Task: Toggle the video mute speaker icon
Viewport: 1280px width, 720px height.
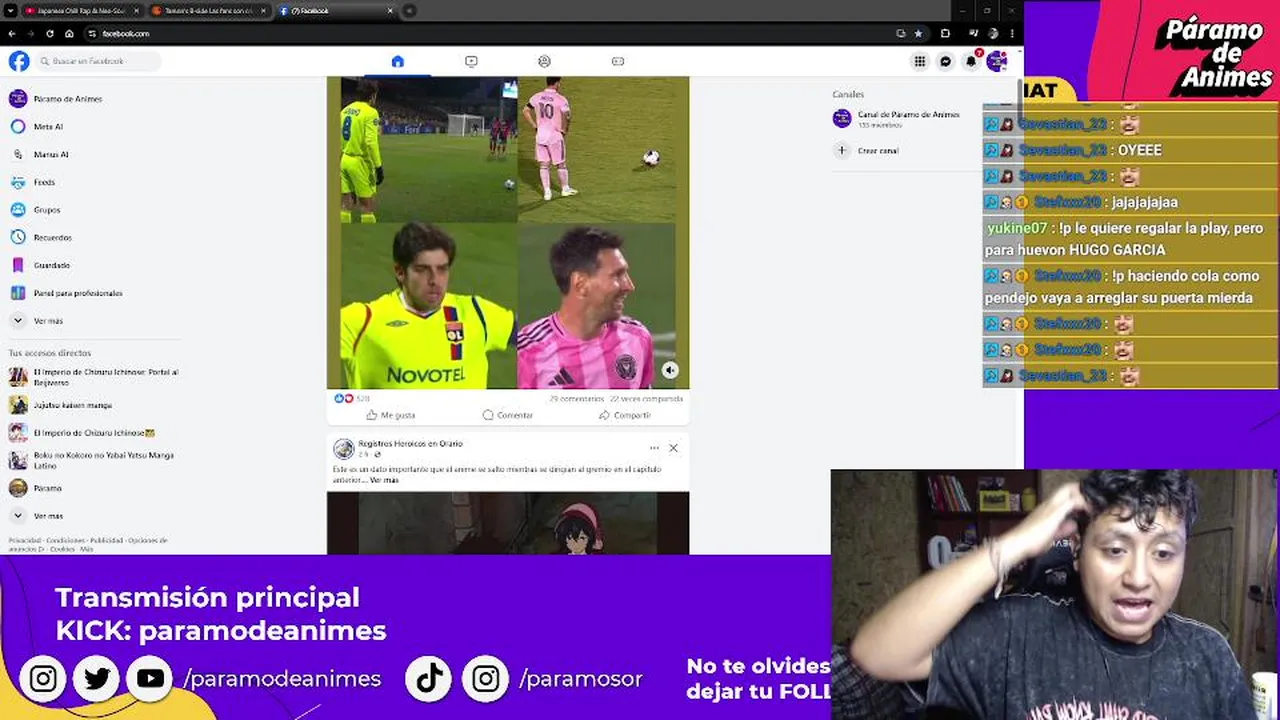Action: (670, 370)
